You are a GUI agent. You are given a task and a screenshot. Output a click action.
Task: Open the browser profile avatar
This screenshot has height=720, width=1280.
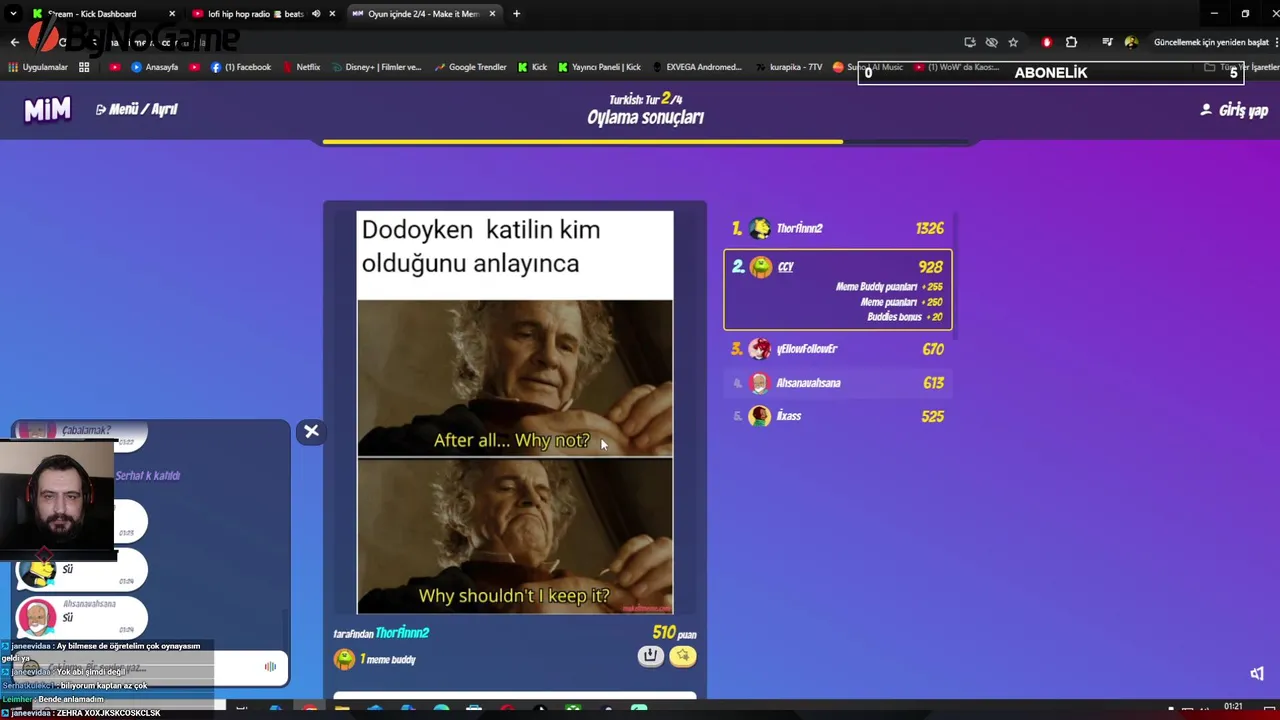[1131, 42]
